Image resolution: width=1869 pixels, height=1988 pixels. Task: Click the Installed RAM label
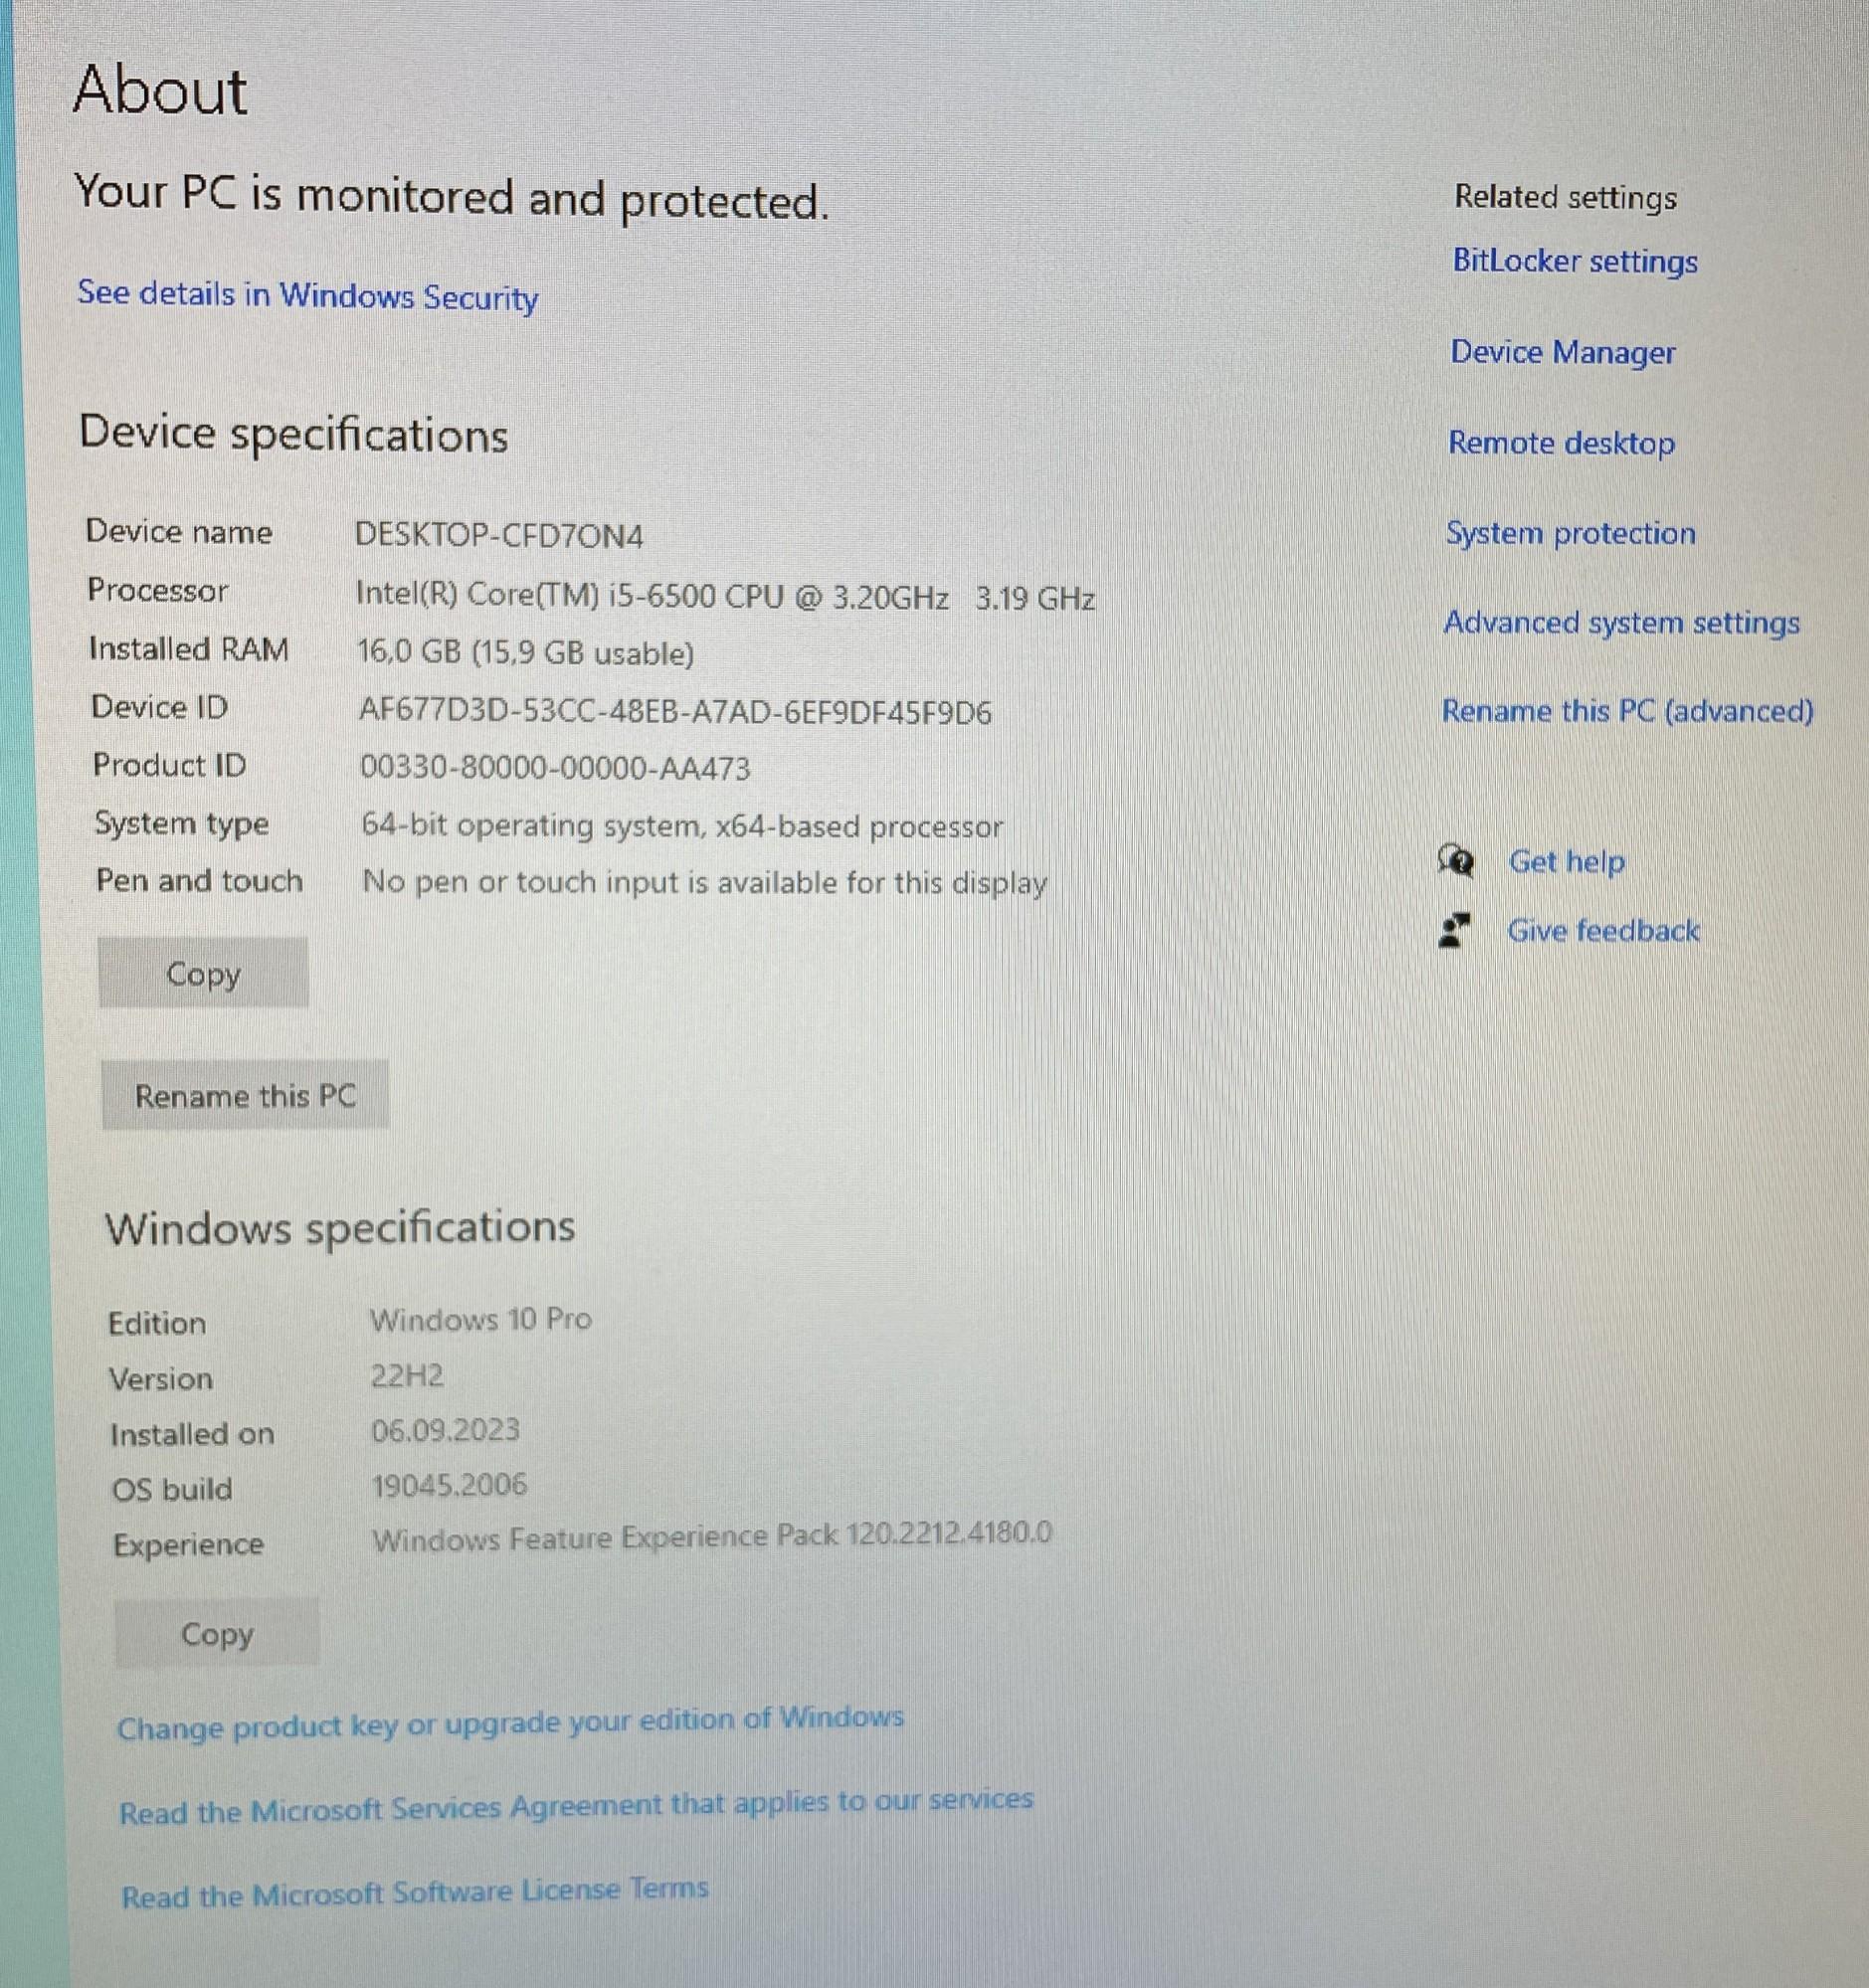click(x=189, y=649)
